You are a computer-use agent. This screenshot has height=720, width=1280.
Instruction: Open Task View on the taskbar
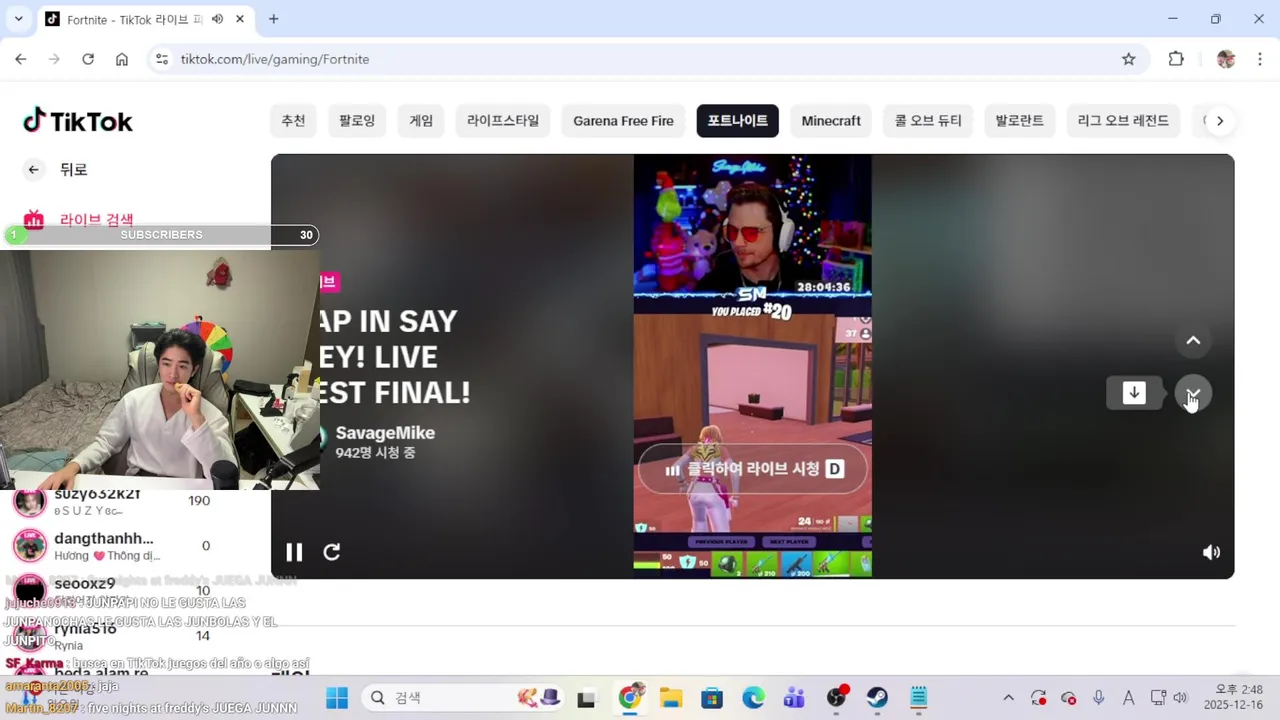click(x=586, y=698)
